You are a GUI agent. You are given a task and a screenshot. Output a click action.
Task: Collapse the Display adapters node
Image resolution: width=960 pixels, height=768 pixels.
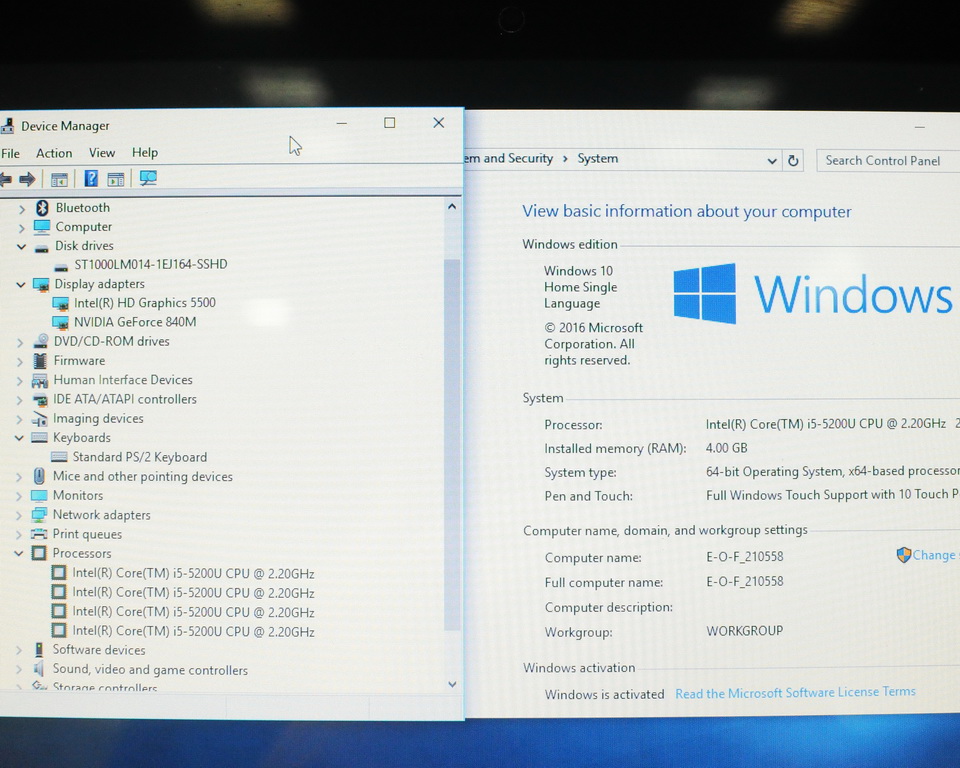[21, 285]
